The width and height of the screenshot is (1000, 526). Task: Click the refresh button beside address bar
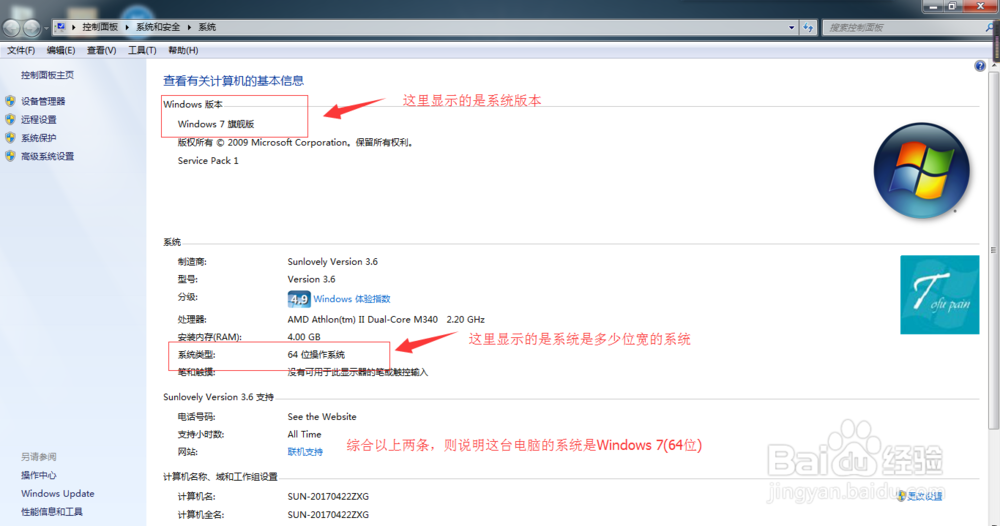808,27
